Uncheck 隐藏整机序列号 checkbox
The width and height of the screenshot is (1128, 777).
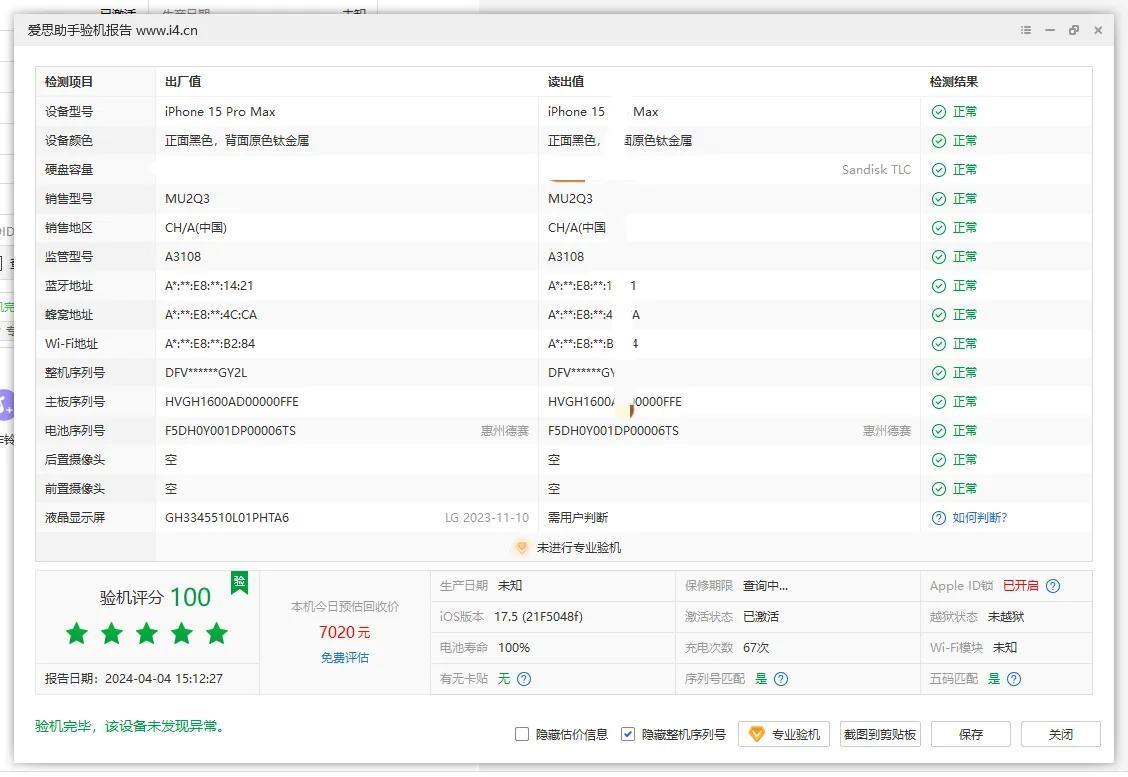(x=628, y=734)
